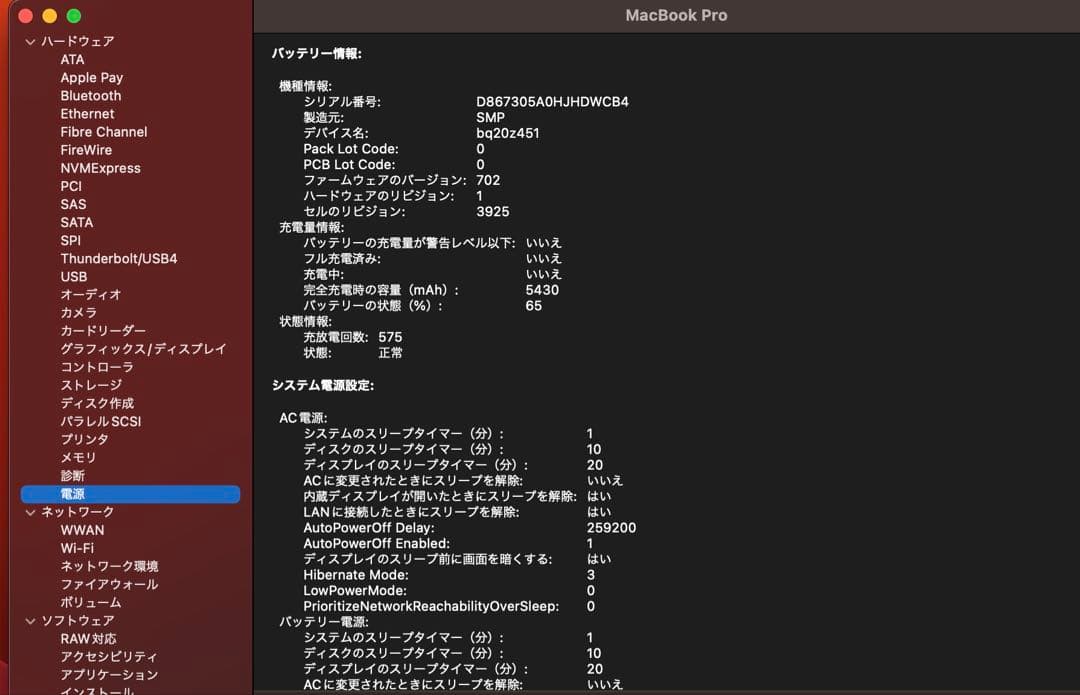
Task: Open カードリーダー entry
Action: (103, 331)
